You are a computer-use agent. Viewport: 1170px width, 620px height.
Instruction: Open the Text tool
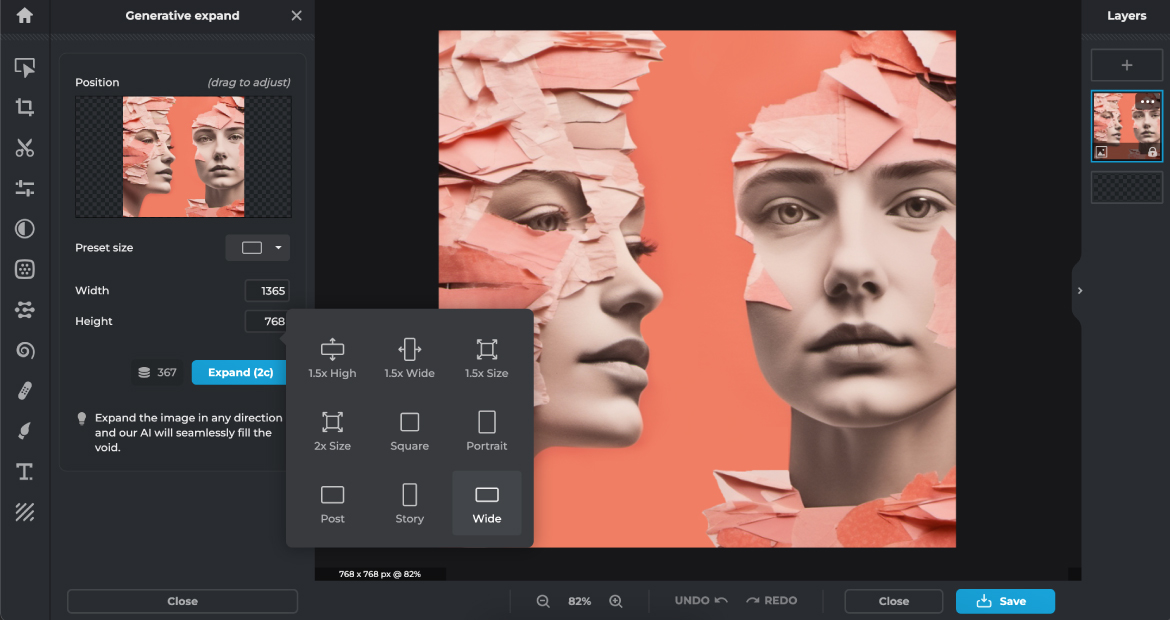[x=25, y=472]
